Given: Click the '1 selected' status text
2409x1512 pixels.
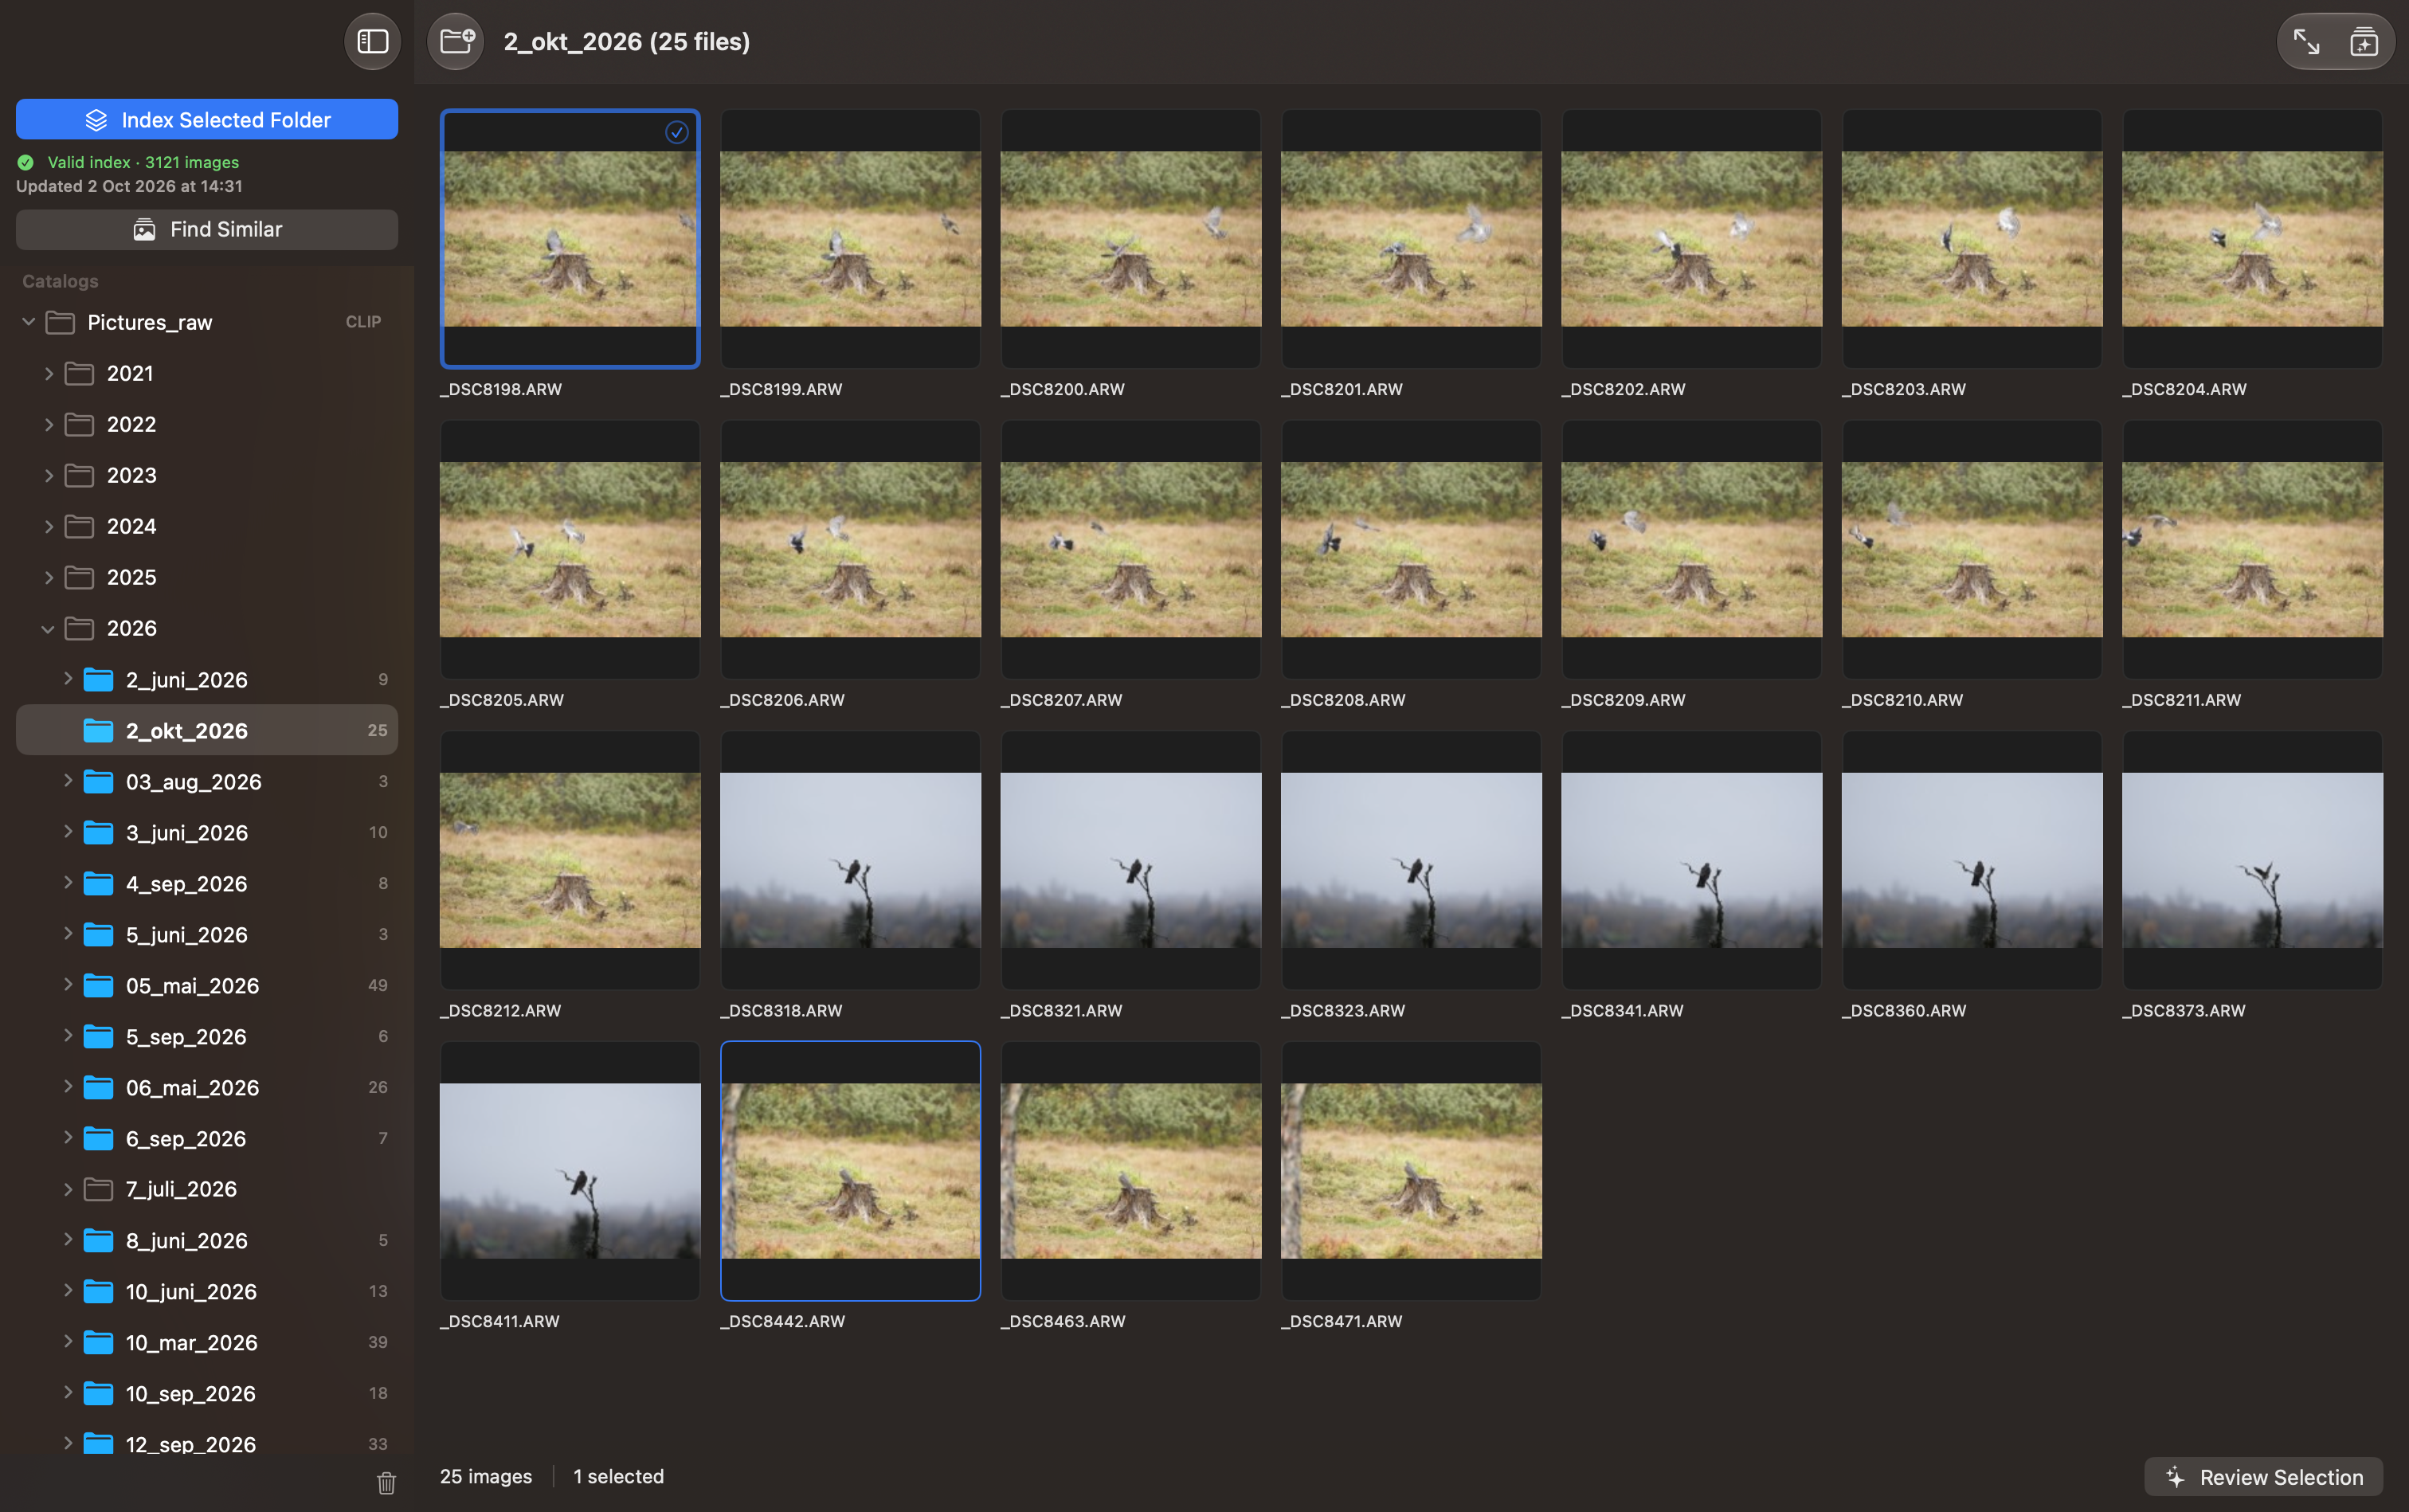Looking at the screenshot, I should click(x=618, y=1476).
